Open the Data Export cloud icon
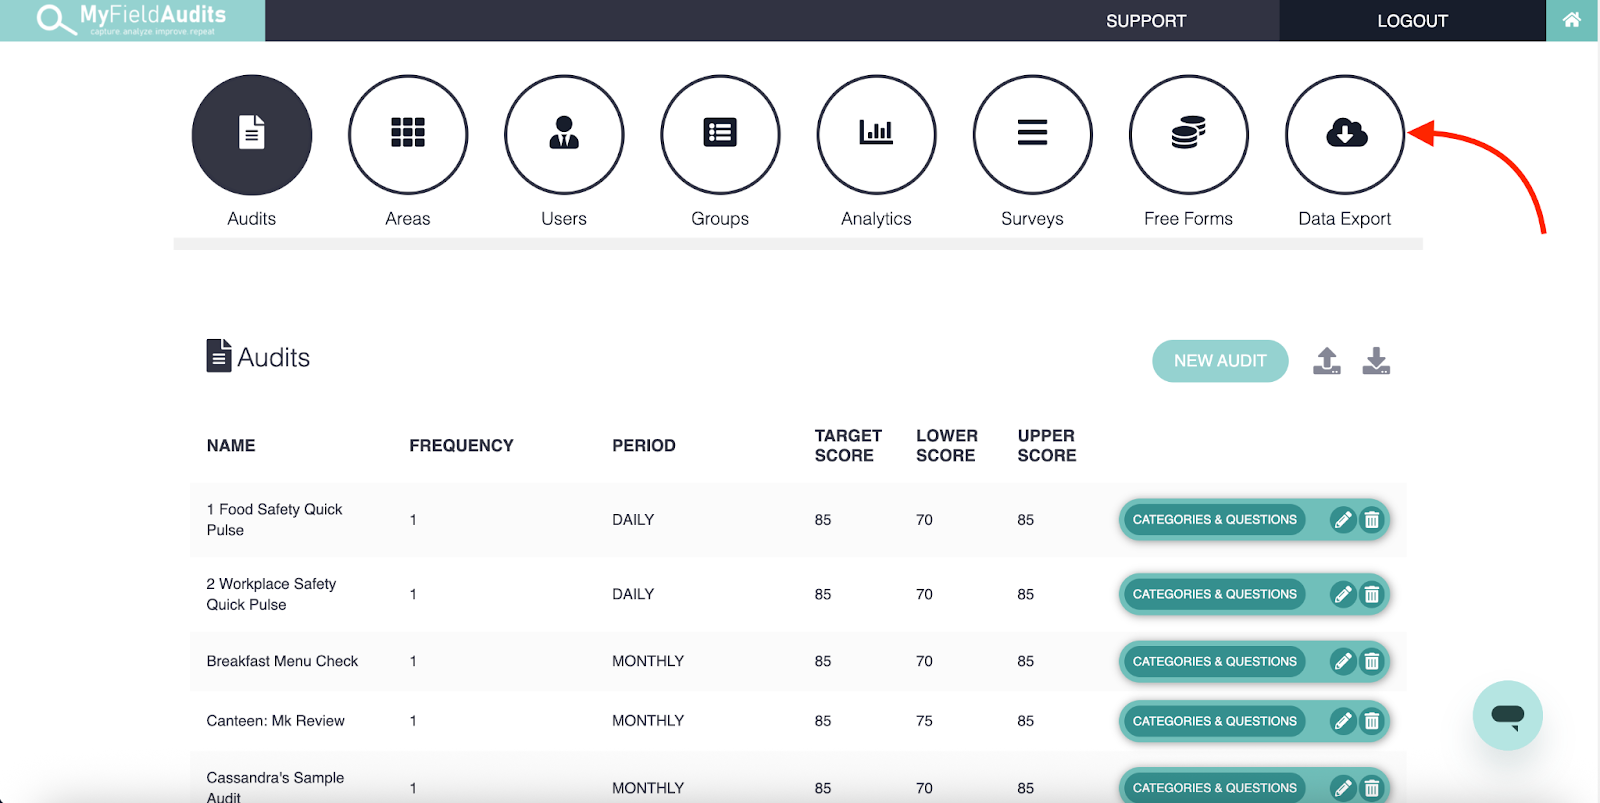Screen dimensions: 1600x803 1345,135
